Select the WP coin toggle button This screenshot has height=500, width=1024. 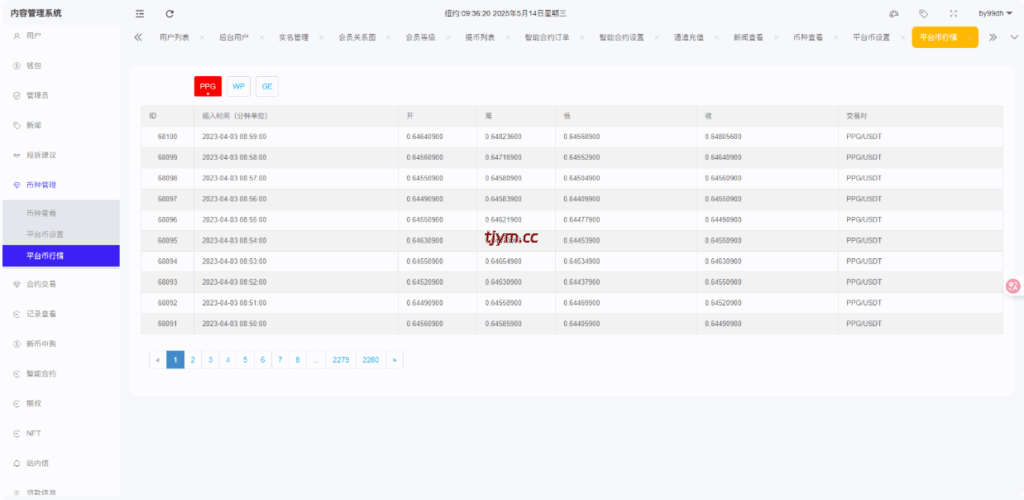point(239,87)
